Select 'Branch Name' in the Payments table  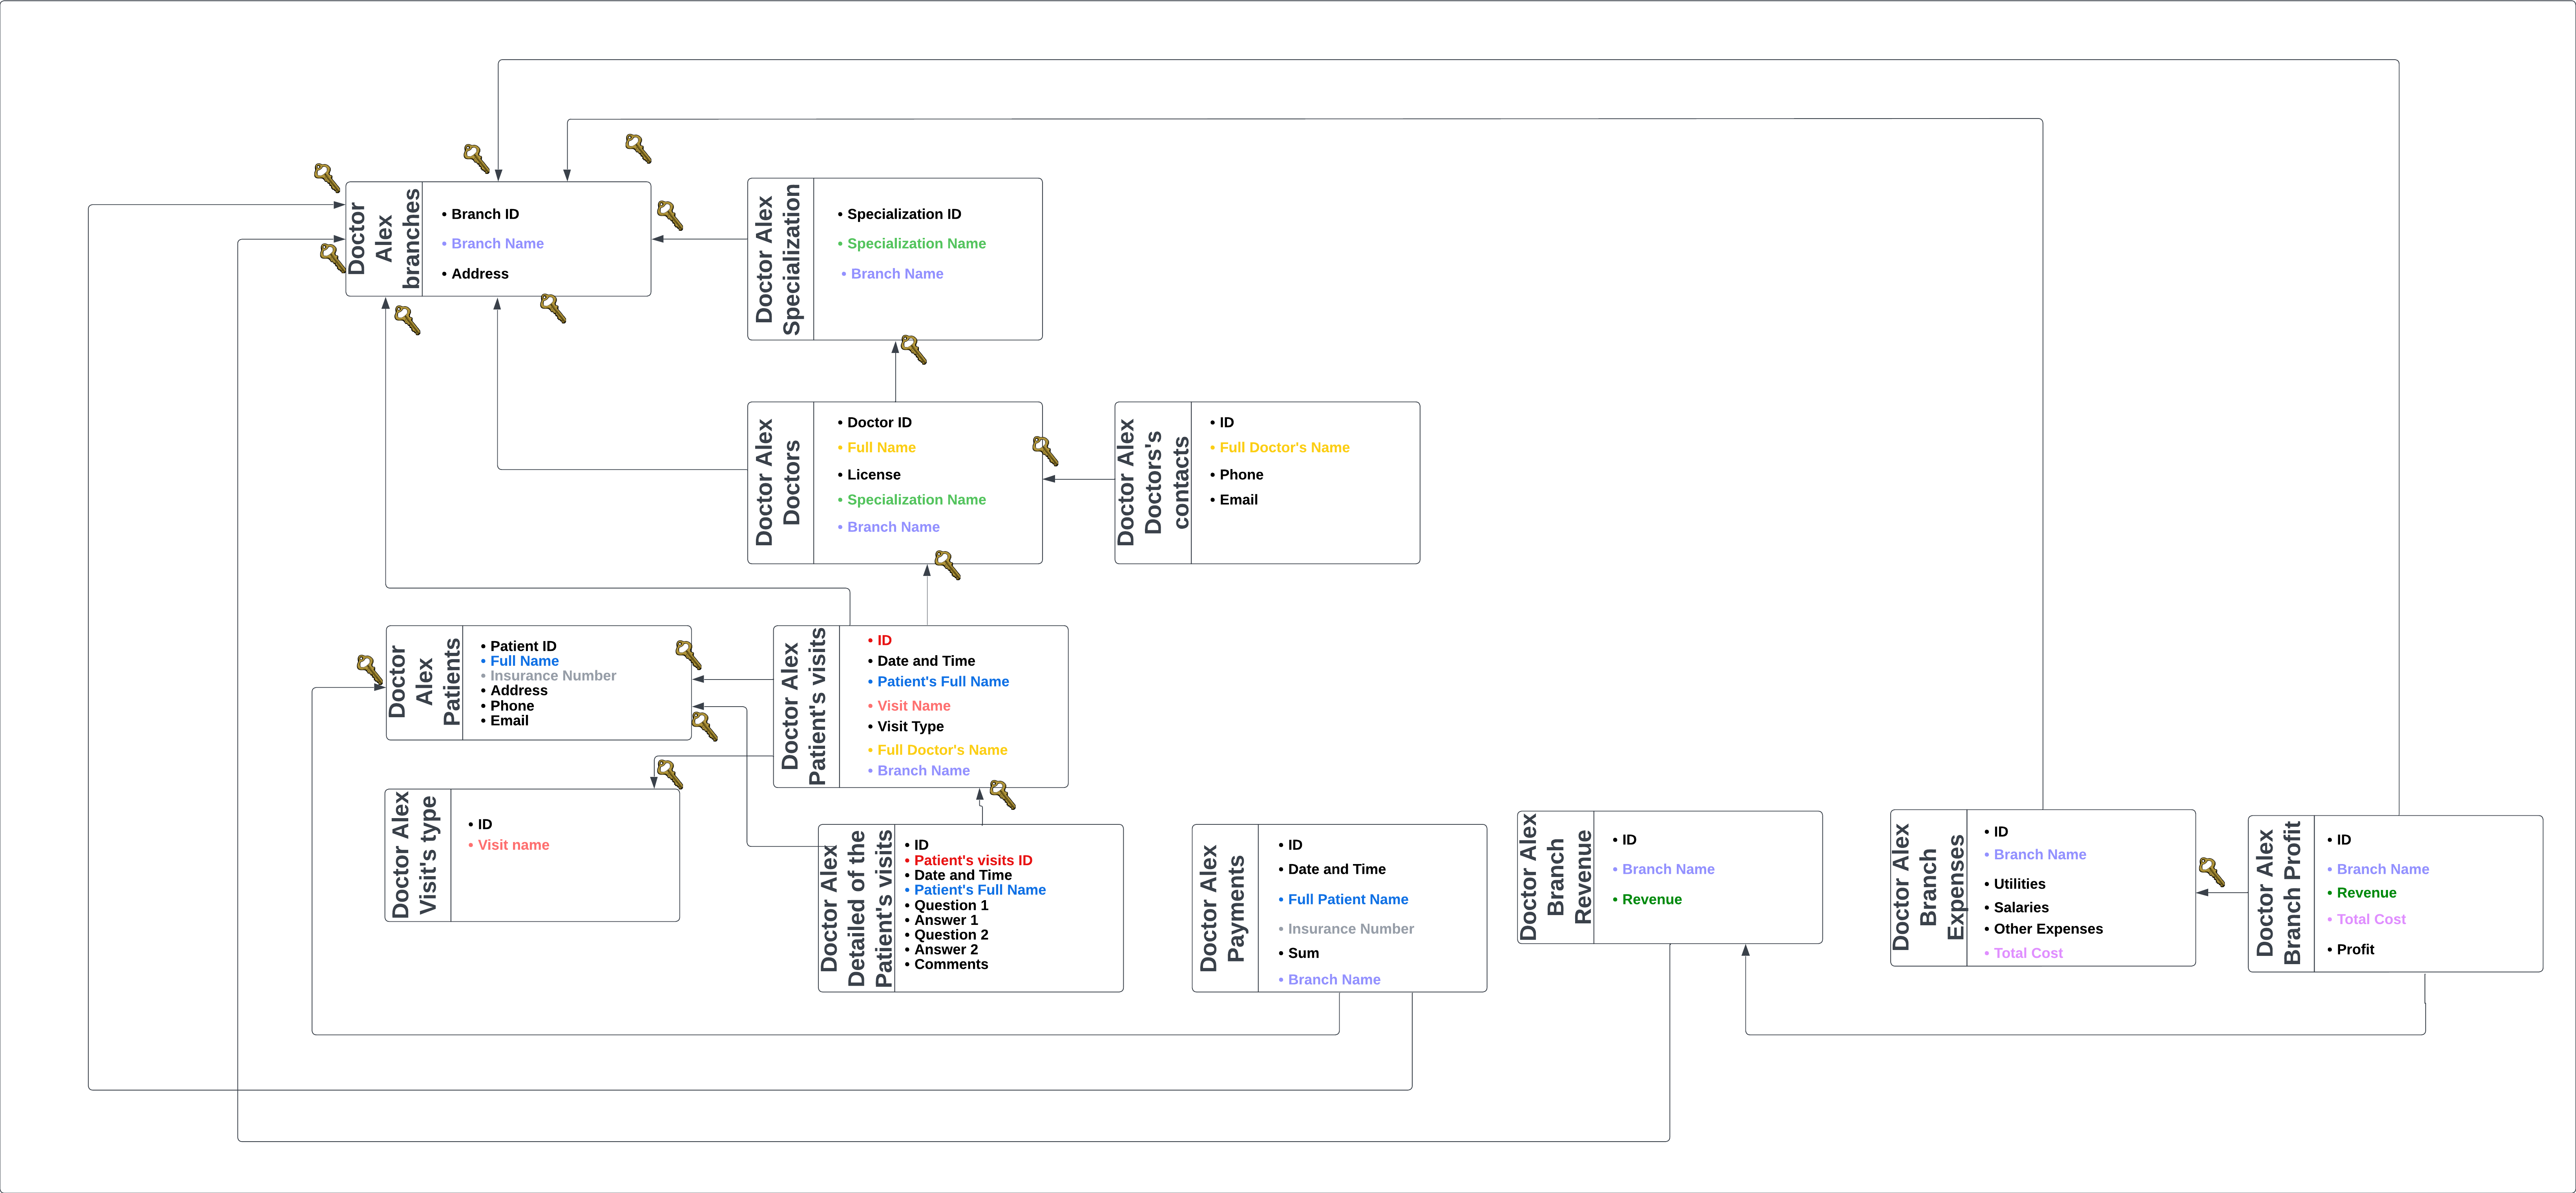pos(1334,979)
